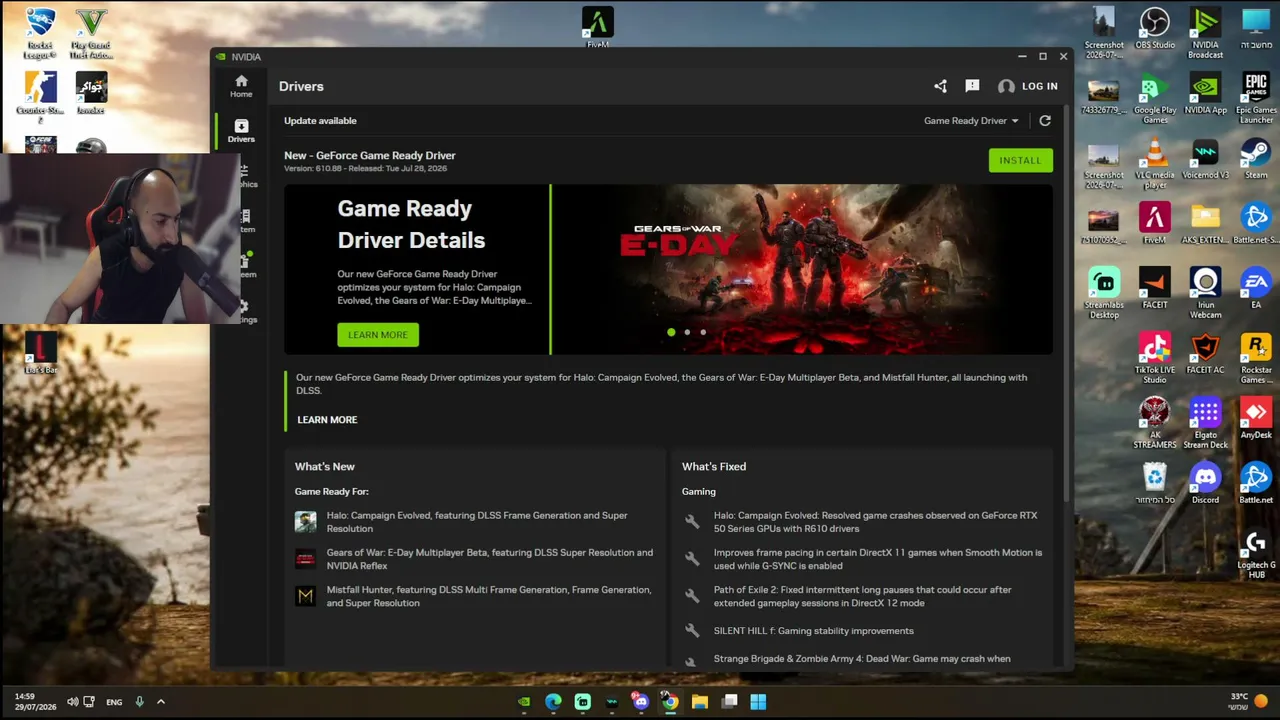Click the Smooth Motion frame pacing fix entry
1280x720 pixels.
(x=877, y=559)
